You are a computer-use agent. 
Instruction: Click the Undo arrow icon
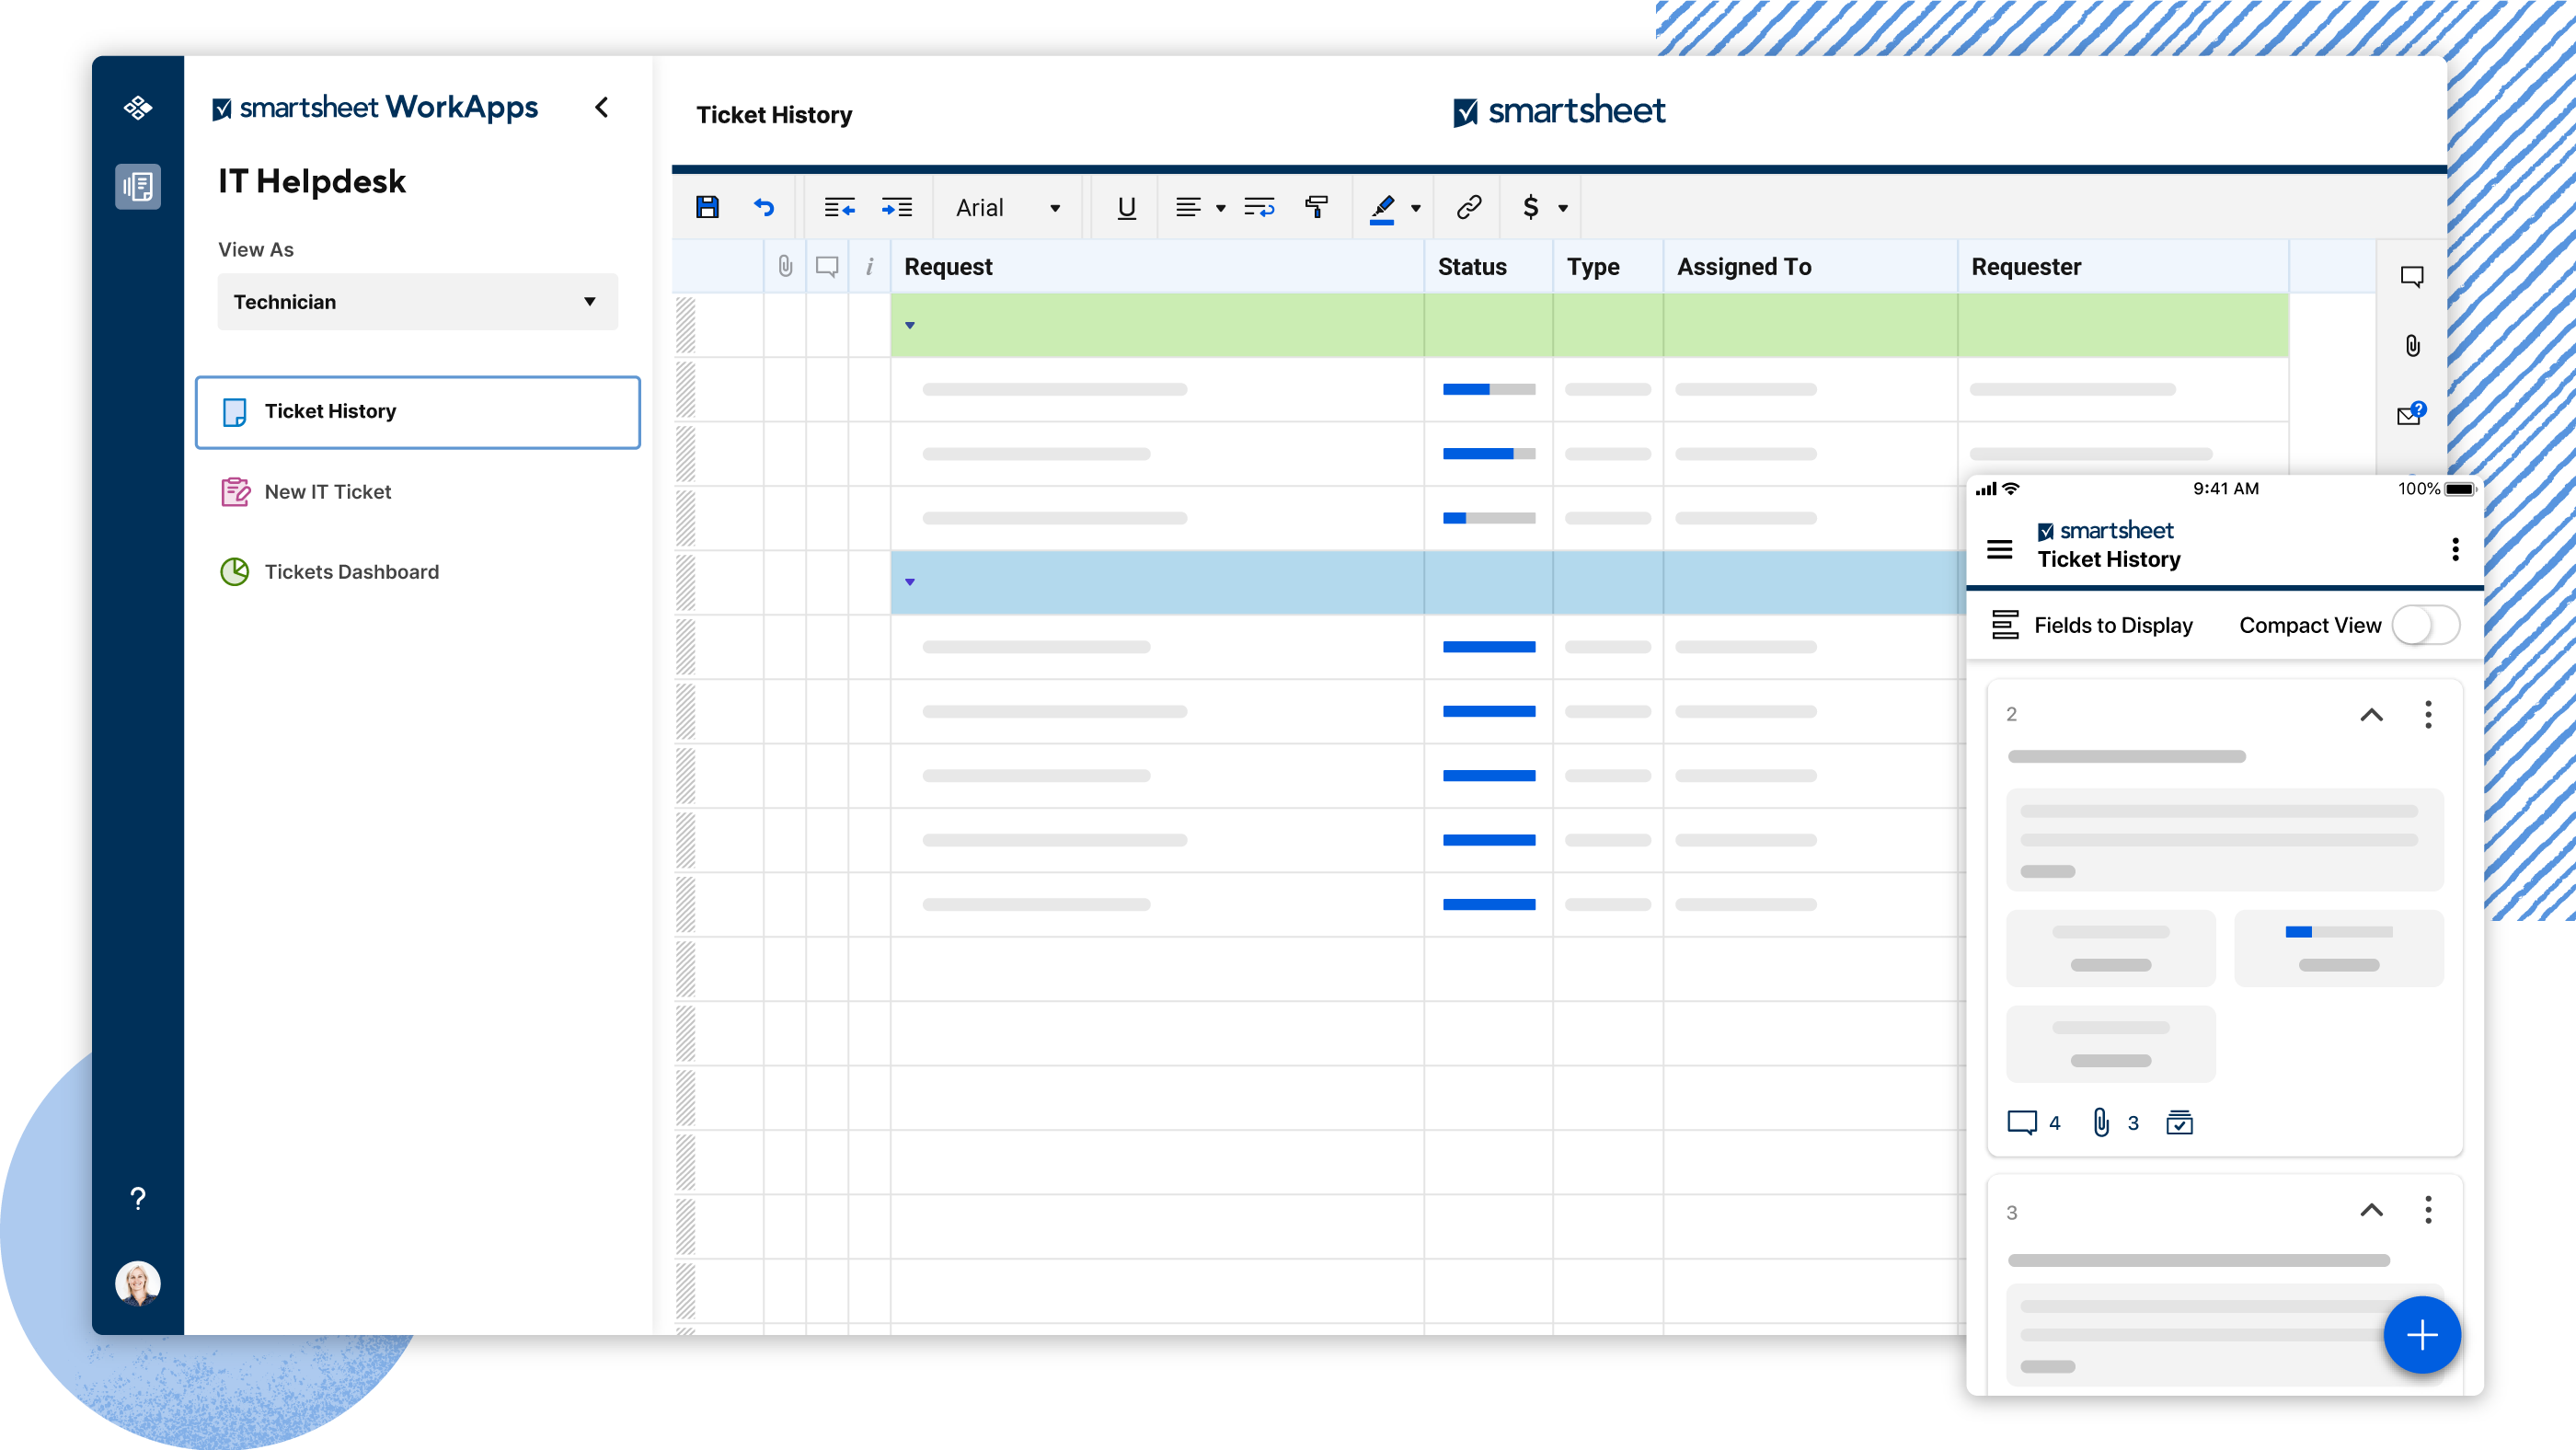click(x=764, y=207)
